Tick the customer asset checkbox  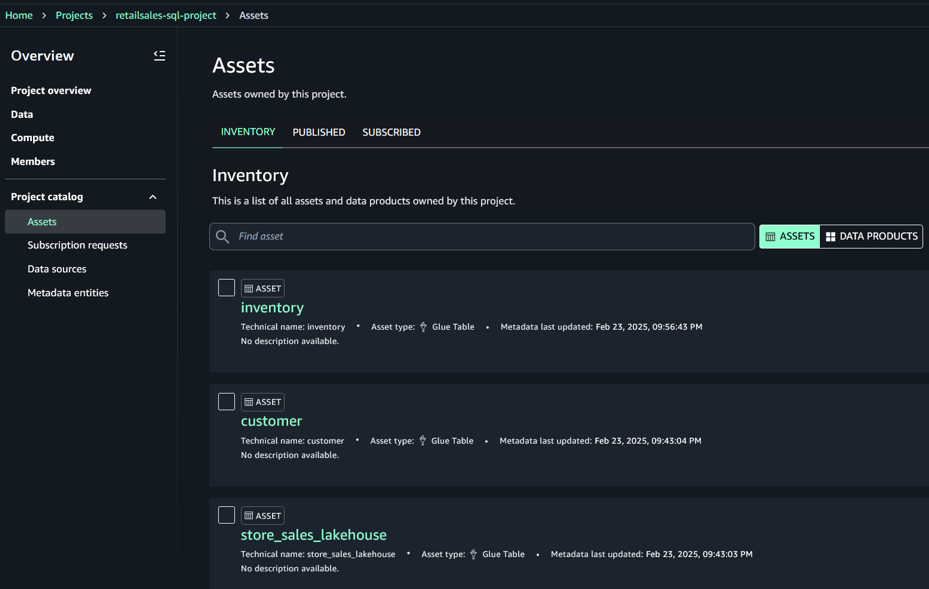[x=227, y=402]
